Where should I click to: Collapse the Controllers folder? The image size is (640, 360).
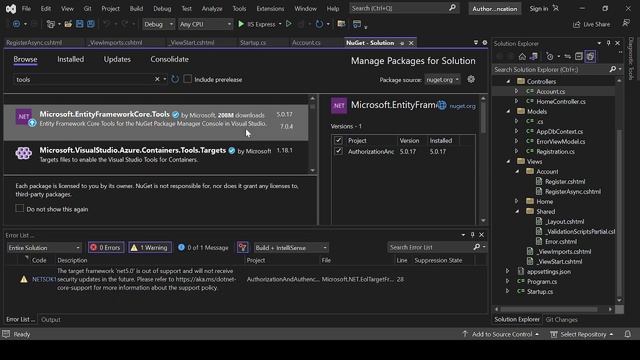pyautogui.click(x=509, y=82)
